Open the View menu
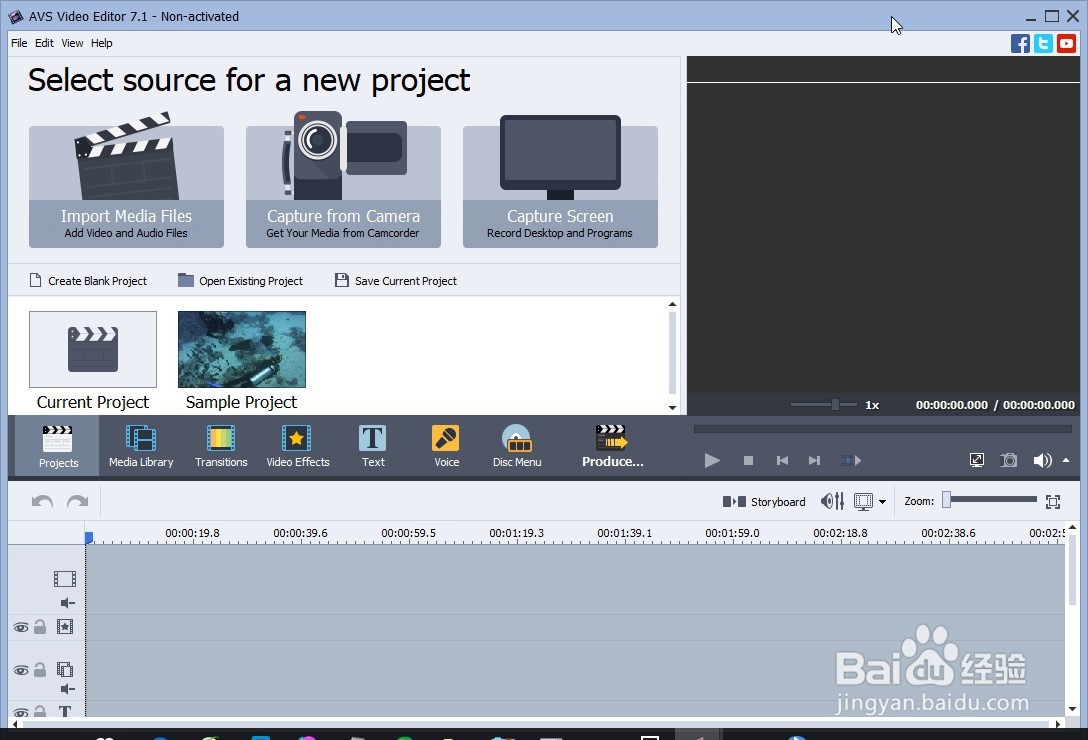The image size is (1088, 740). tap(72, 43)
